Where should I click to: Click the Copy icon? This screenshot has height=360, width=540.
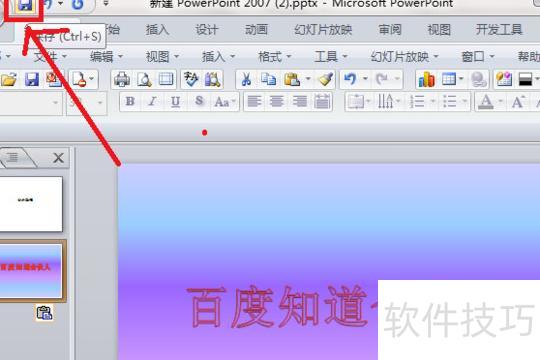(269, 80)
